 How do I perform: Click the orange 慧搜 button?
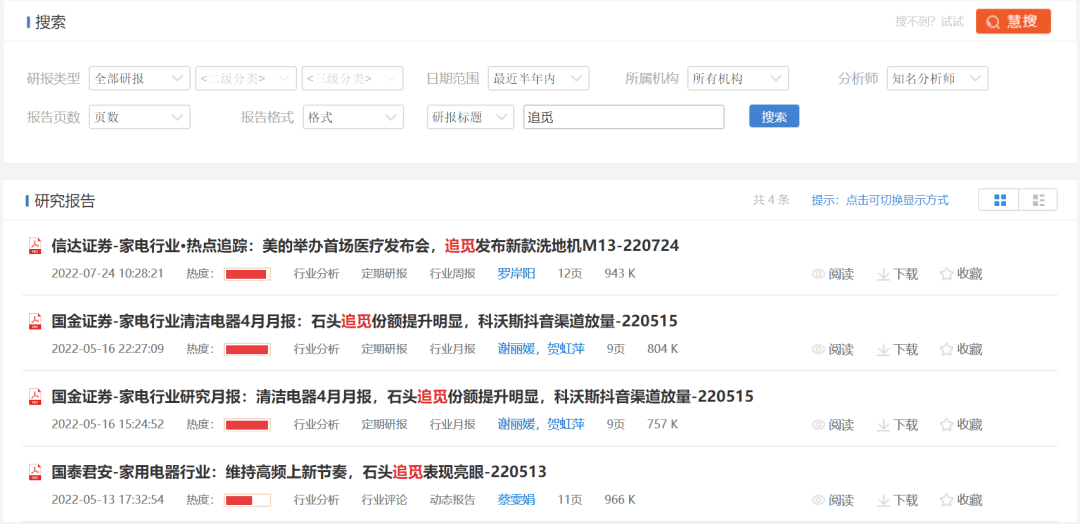pyautogui.click(x=1013, y=21)
